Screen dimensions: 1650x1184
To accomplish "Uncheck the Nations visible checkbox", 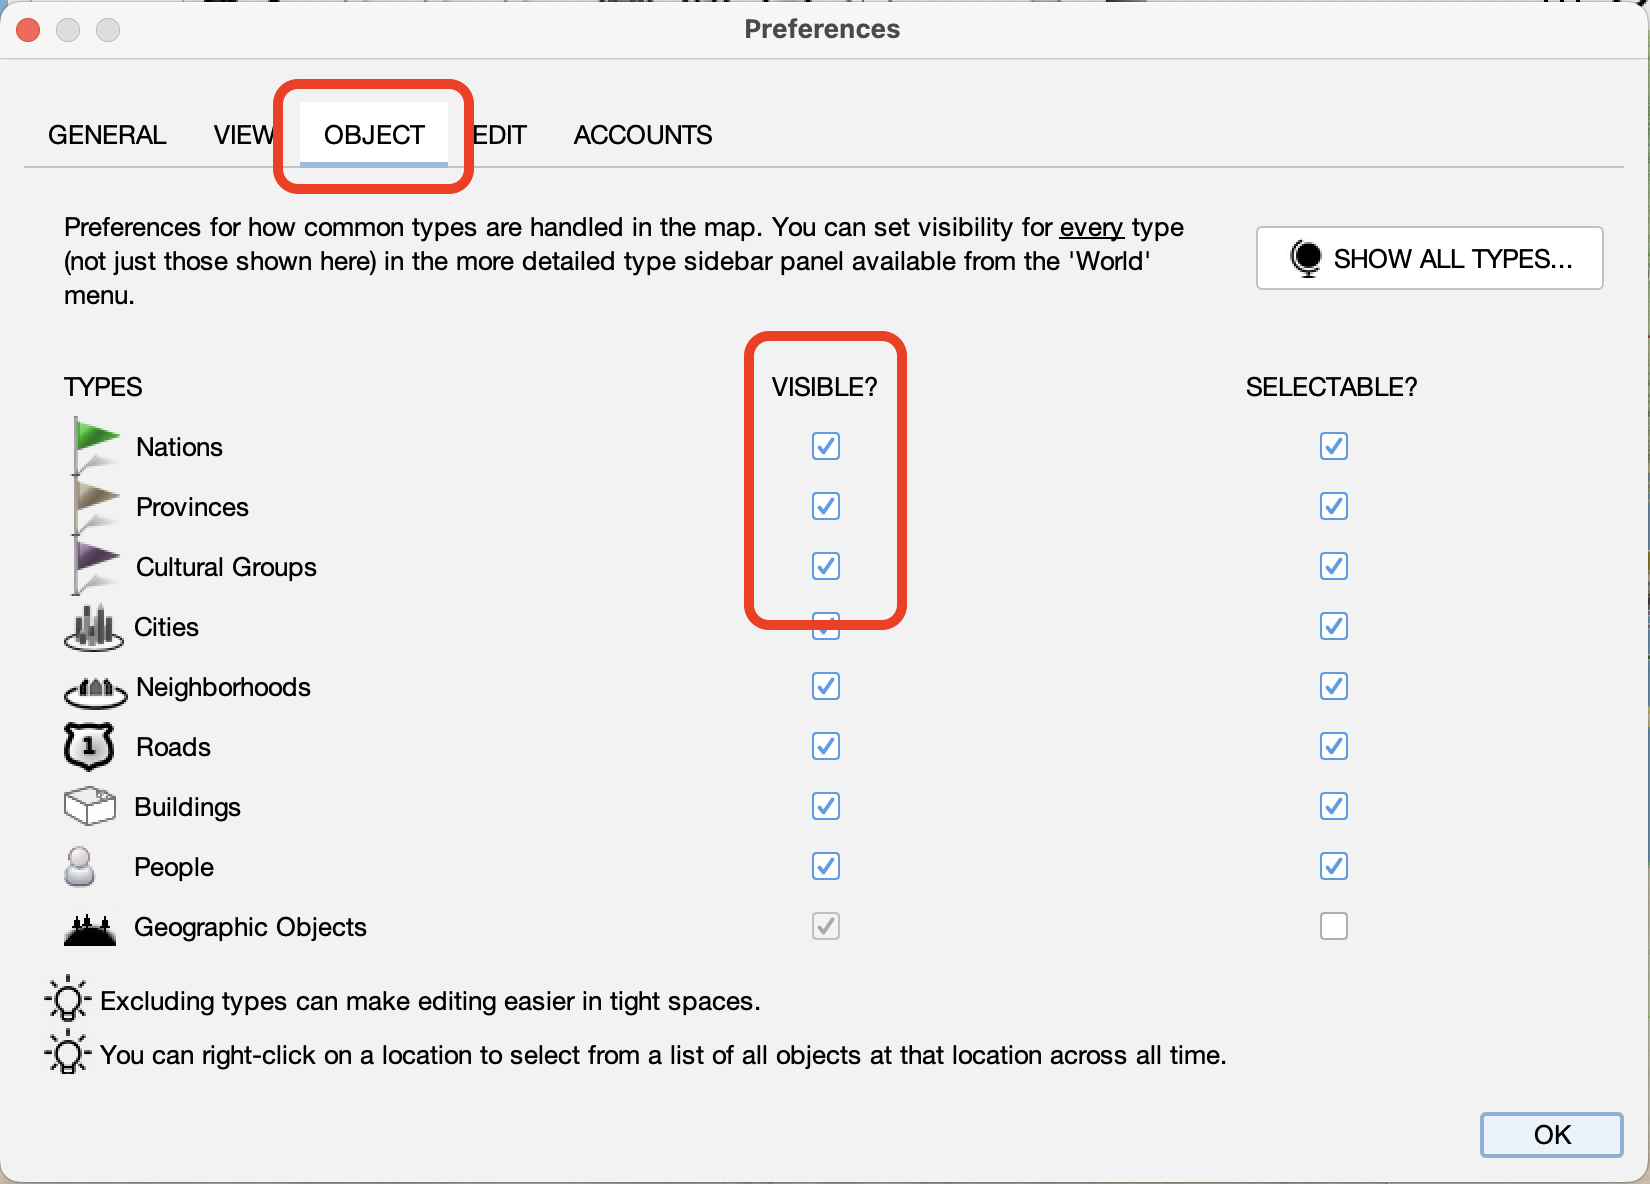I will [825, 446].
